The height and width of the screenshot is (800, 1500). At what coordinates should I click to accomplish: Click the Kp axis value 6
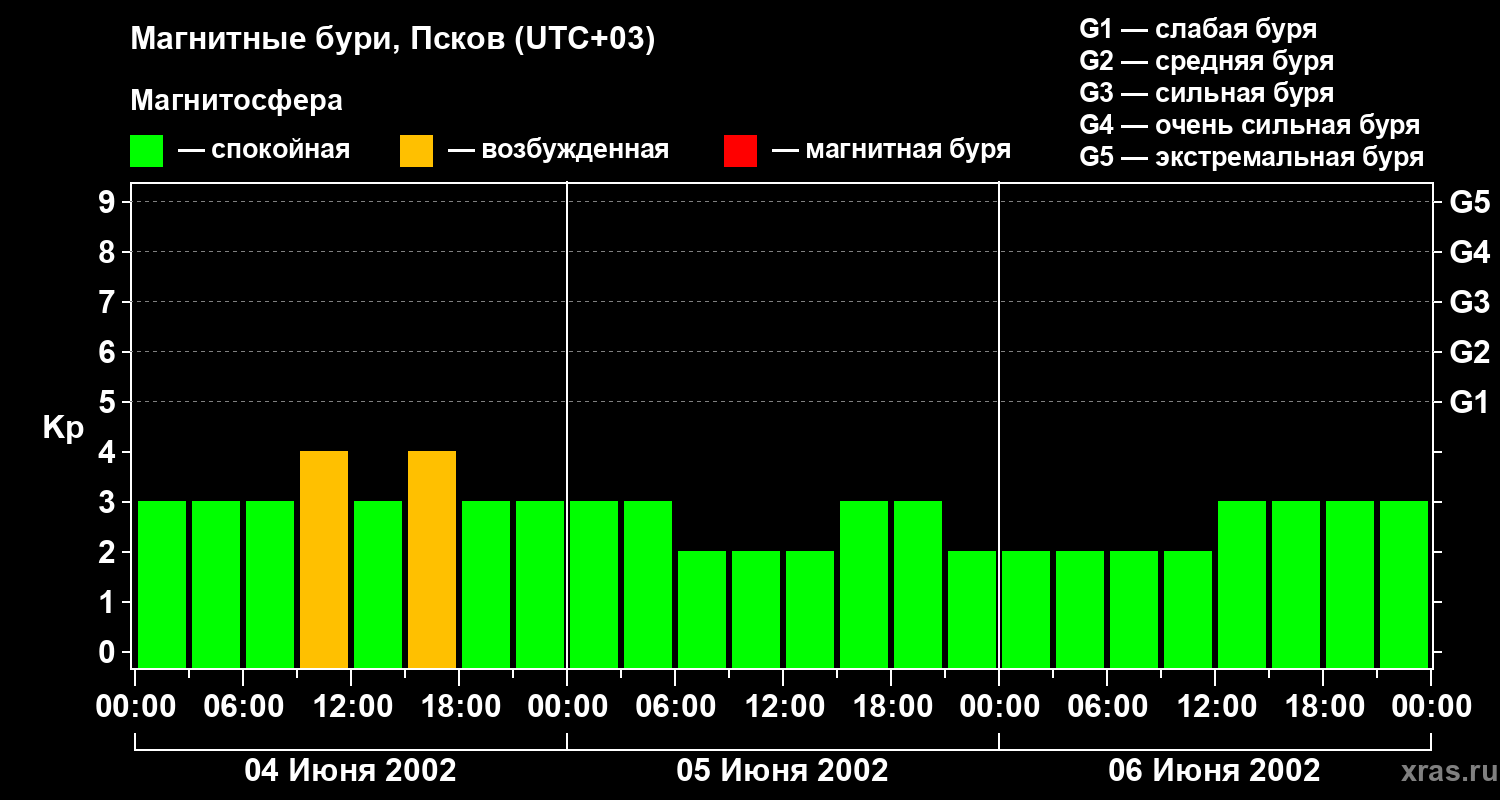[109, 352]
